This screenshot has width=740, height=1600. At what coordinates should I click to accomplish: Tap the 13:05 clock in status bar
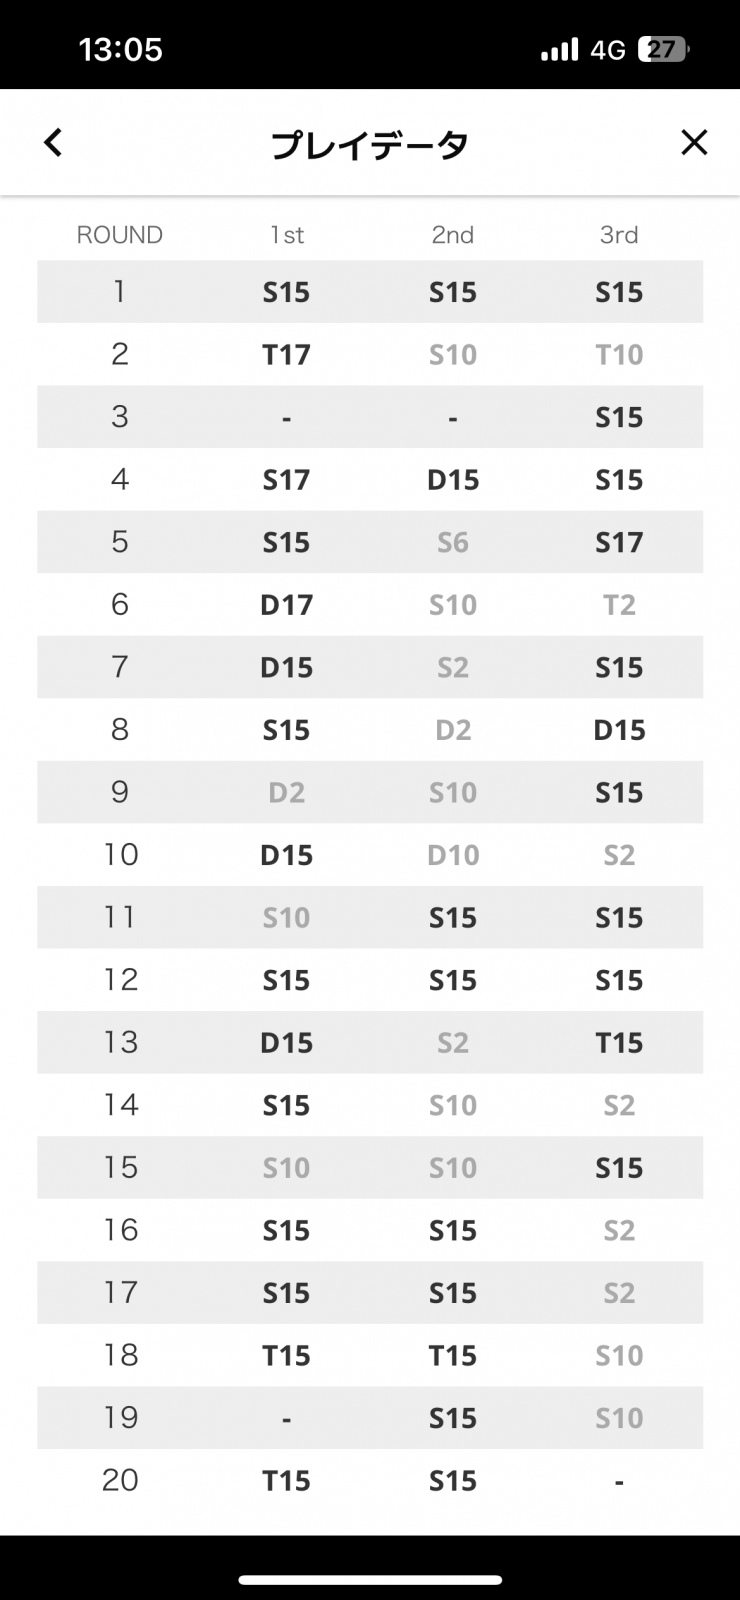coord(120,50)
